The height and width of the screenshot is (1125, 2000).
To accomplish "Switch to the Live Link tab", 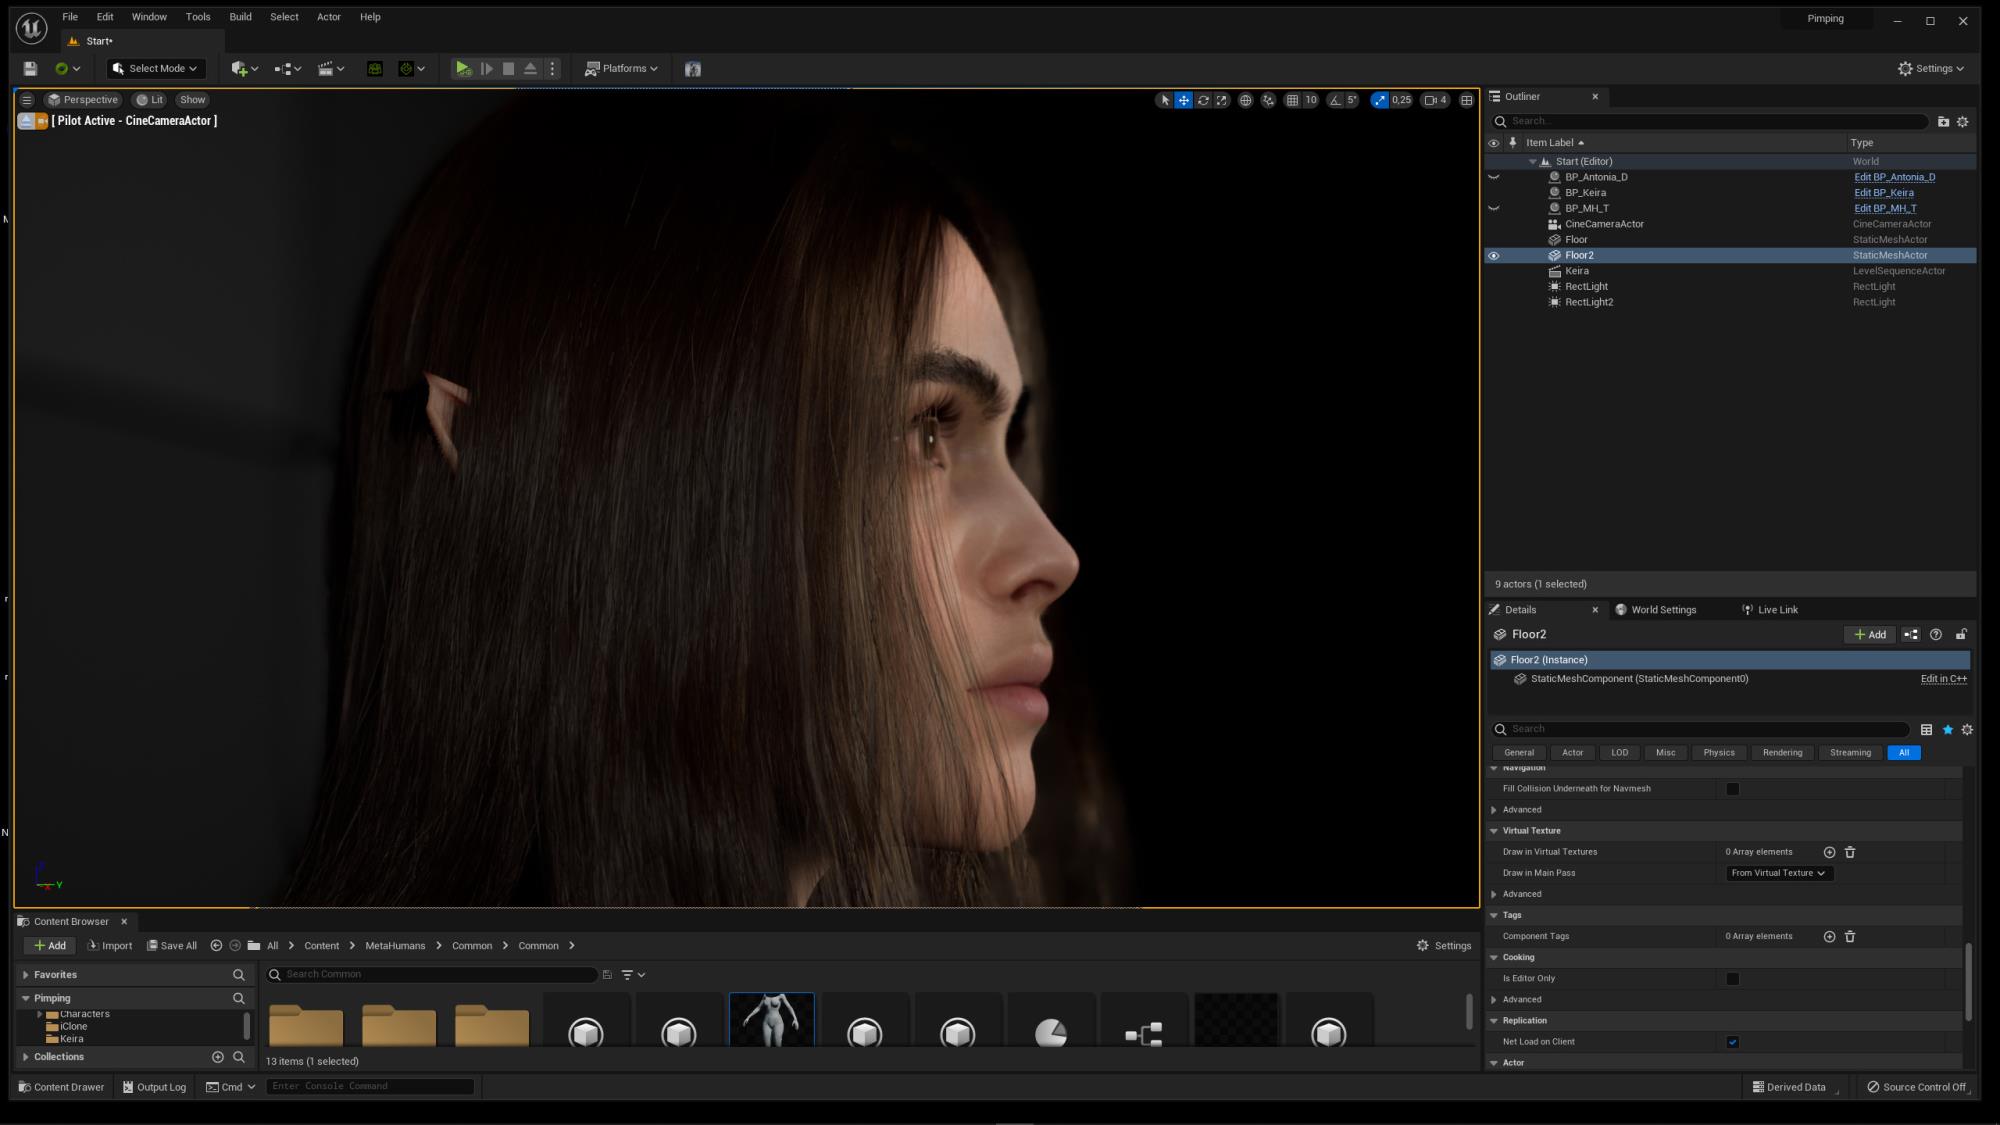I will tap(1770, 610).
